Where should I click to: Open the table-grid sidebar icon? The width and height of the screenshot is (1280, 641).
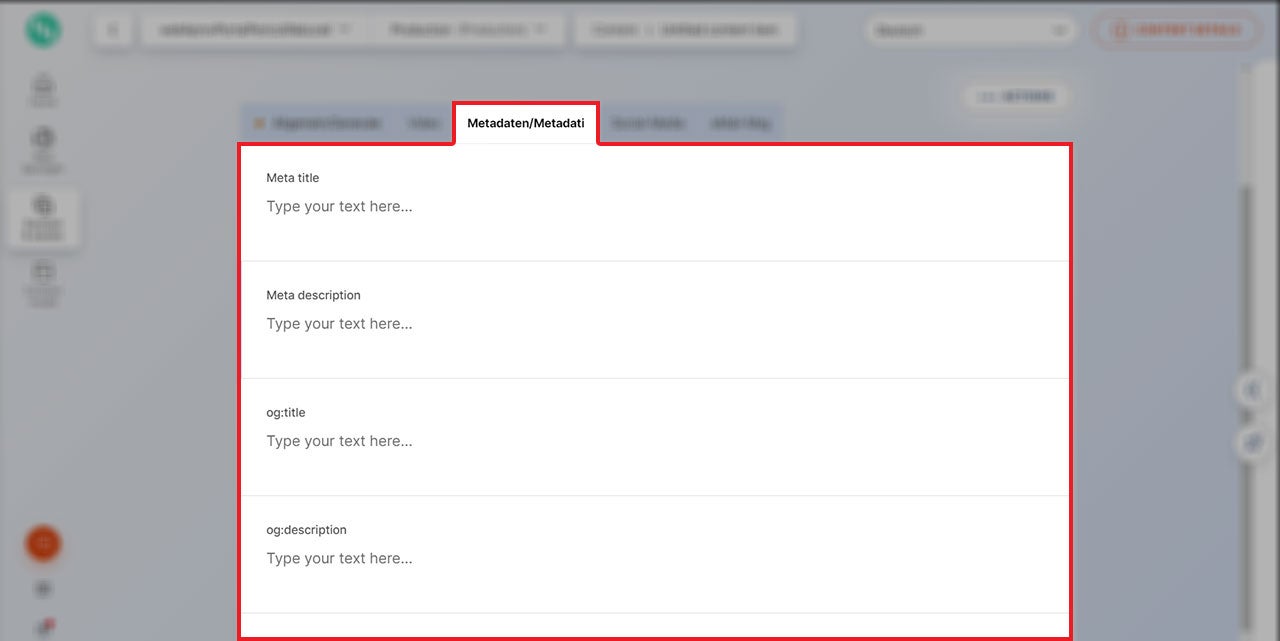pyautogui.click(x=43, y=280)
